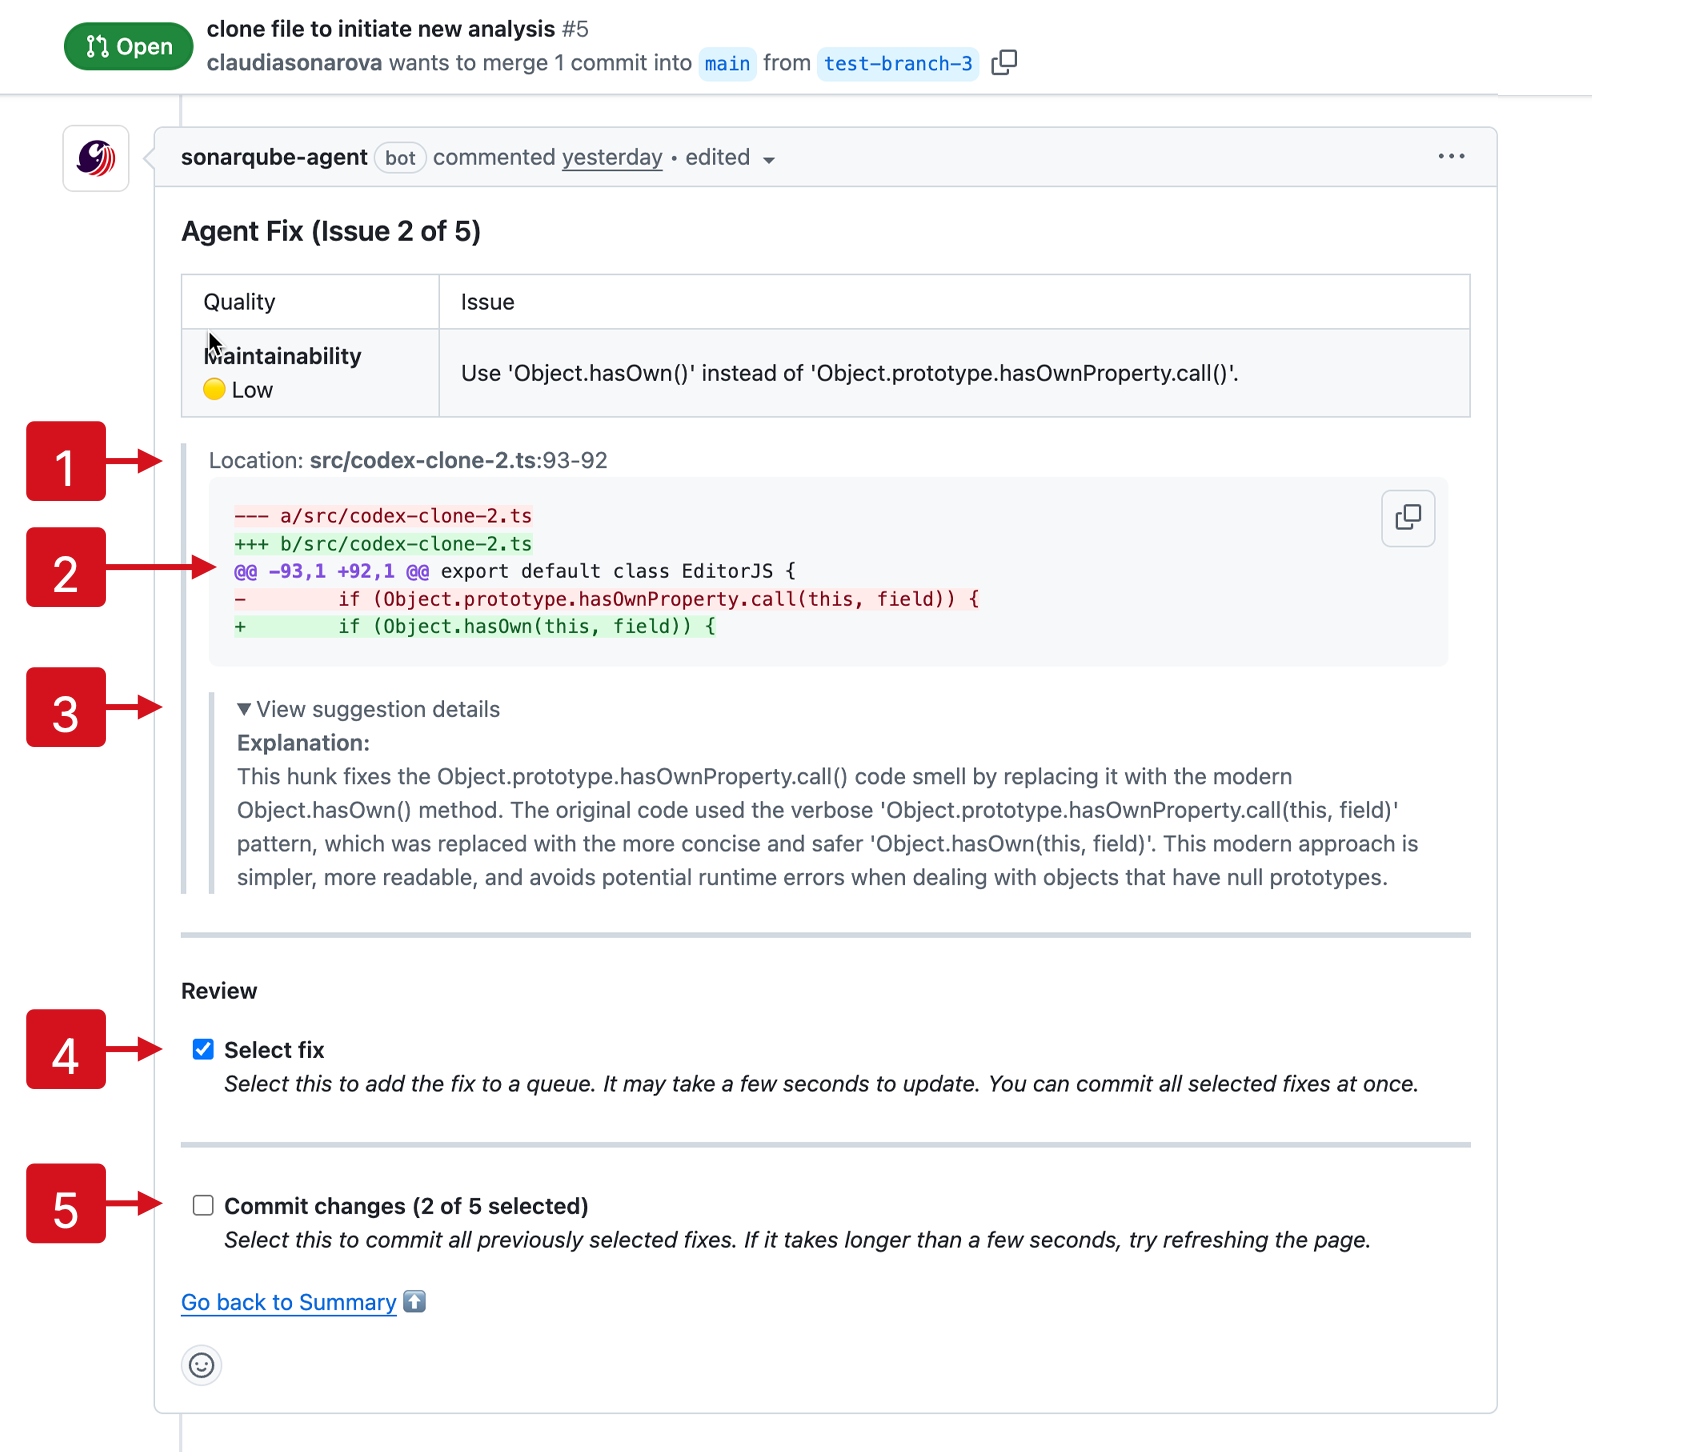The image size is (1702, 1452).
Task: Select the src/codex-clone-2.ts location text
Action: tap(422, 460)
